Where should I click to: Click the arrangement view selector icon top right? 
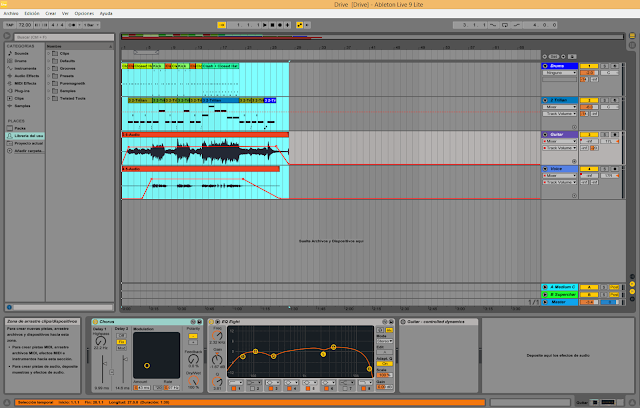point(632,36)
